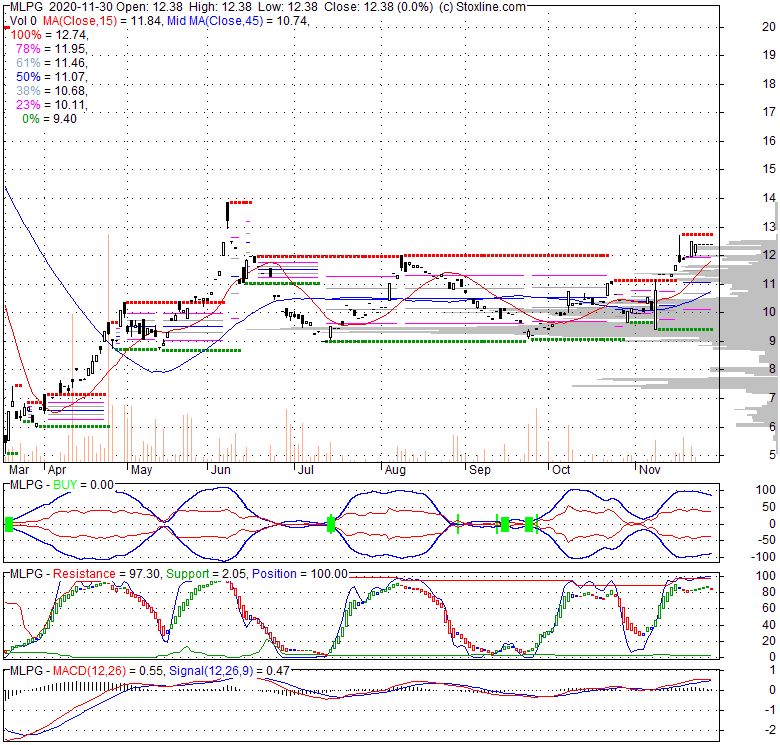Image resolution: width=780 pixels, height=745 pixels.
Task: Click the 23% = 10.11 Fibonacci level
Action: tap(52, 104)
